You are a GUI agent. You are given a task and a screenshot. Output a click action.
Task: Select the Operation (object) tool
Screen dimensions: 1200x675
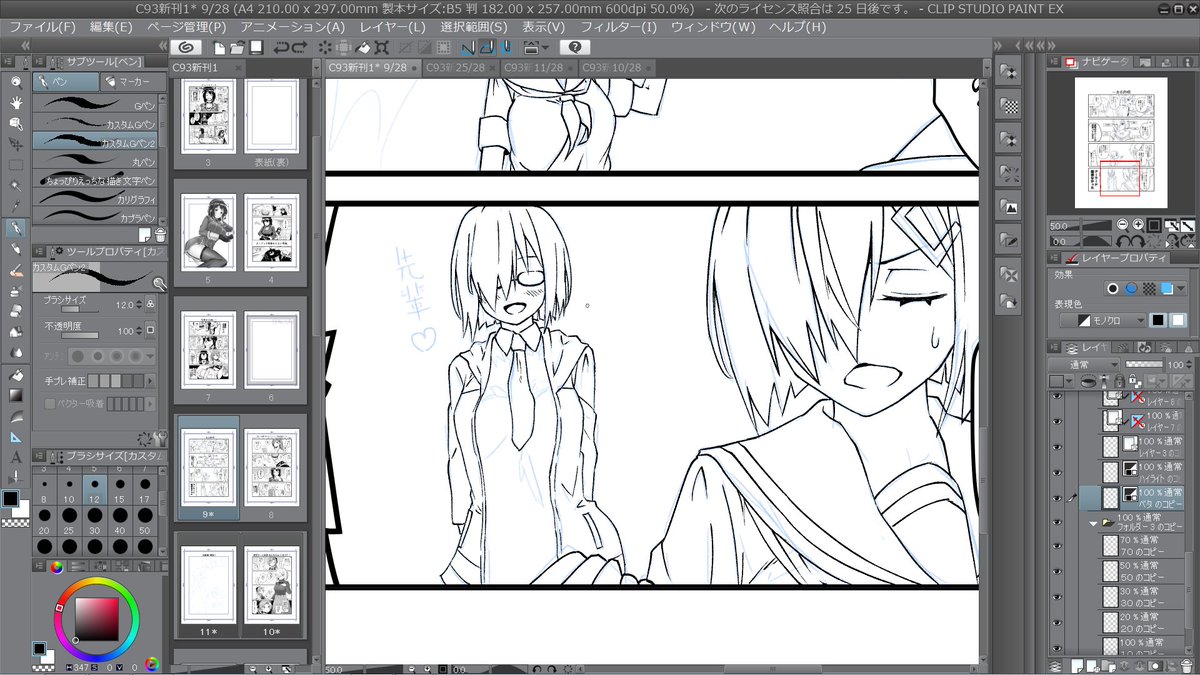[16, 123]
